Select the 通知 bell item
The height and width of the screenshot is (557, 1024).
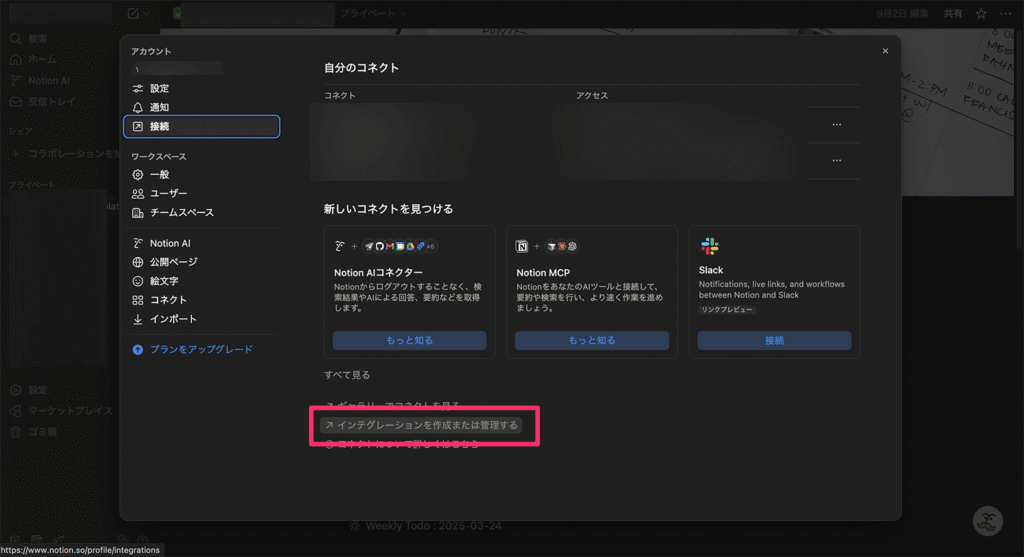pyautogui.click(x=159, y=107)
